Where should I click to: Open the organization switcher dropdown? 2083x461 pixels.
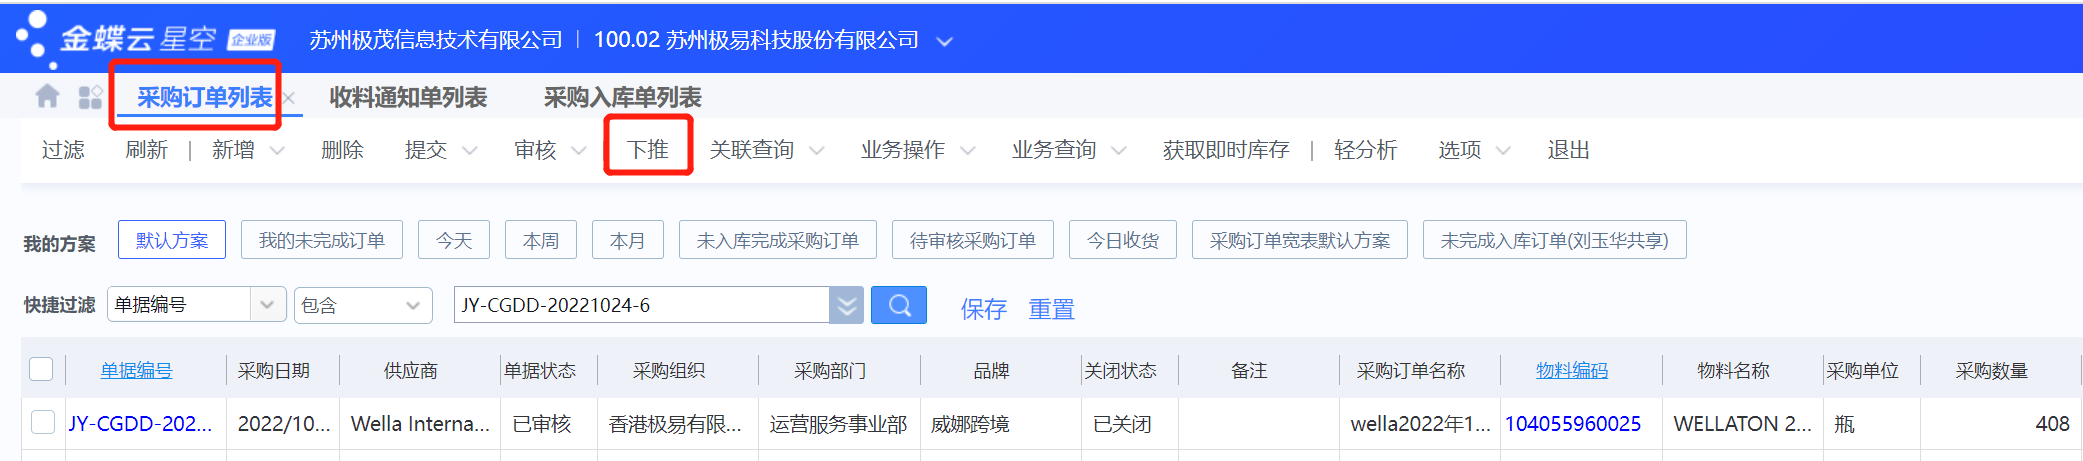[944, 41]
